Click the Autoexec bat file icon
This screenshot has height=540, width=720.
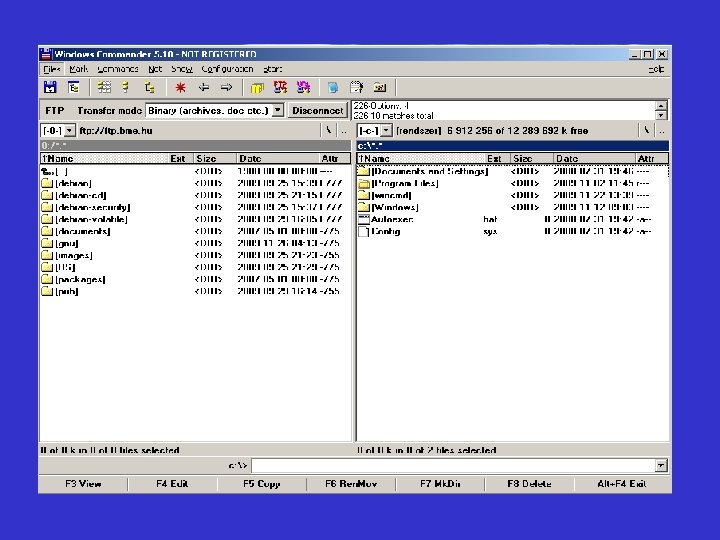click(364, 219)
